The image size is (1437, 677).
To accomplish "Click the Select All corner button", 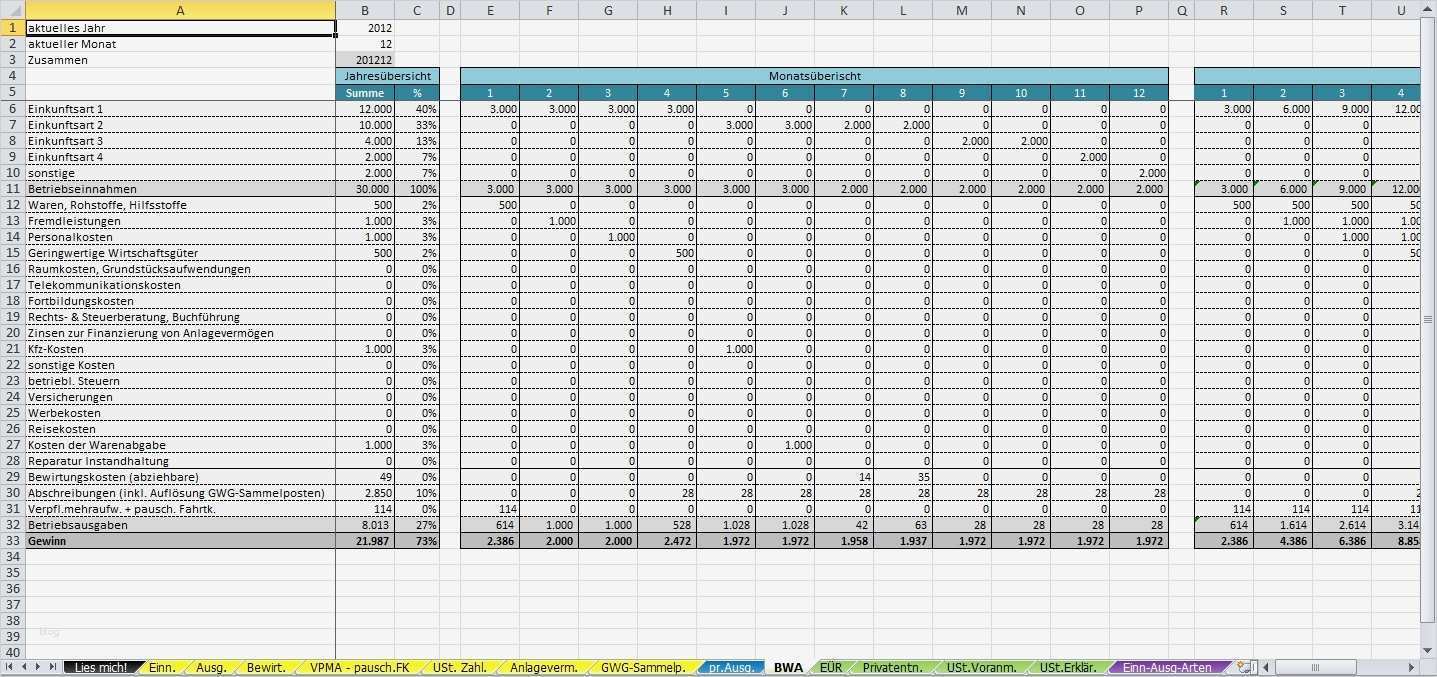I will coord(11,10).
